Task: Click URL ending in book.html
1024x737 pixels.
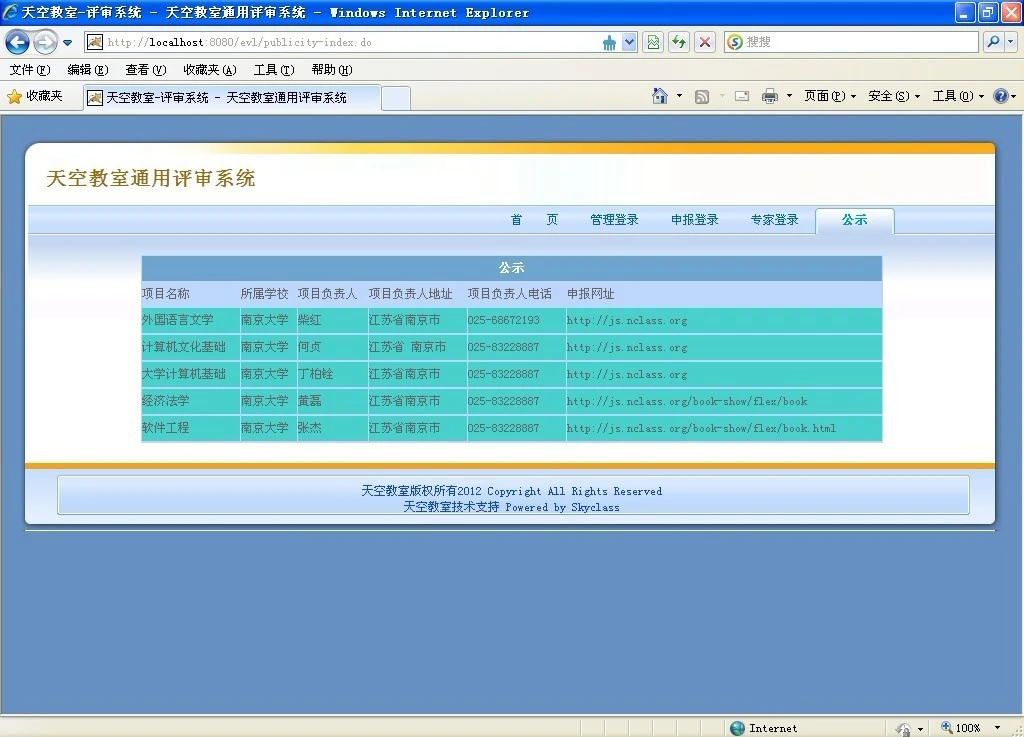Action: [x=701, y=428]
